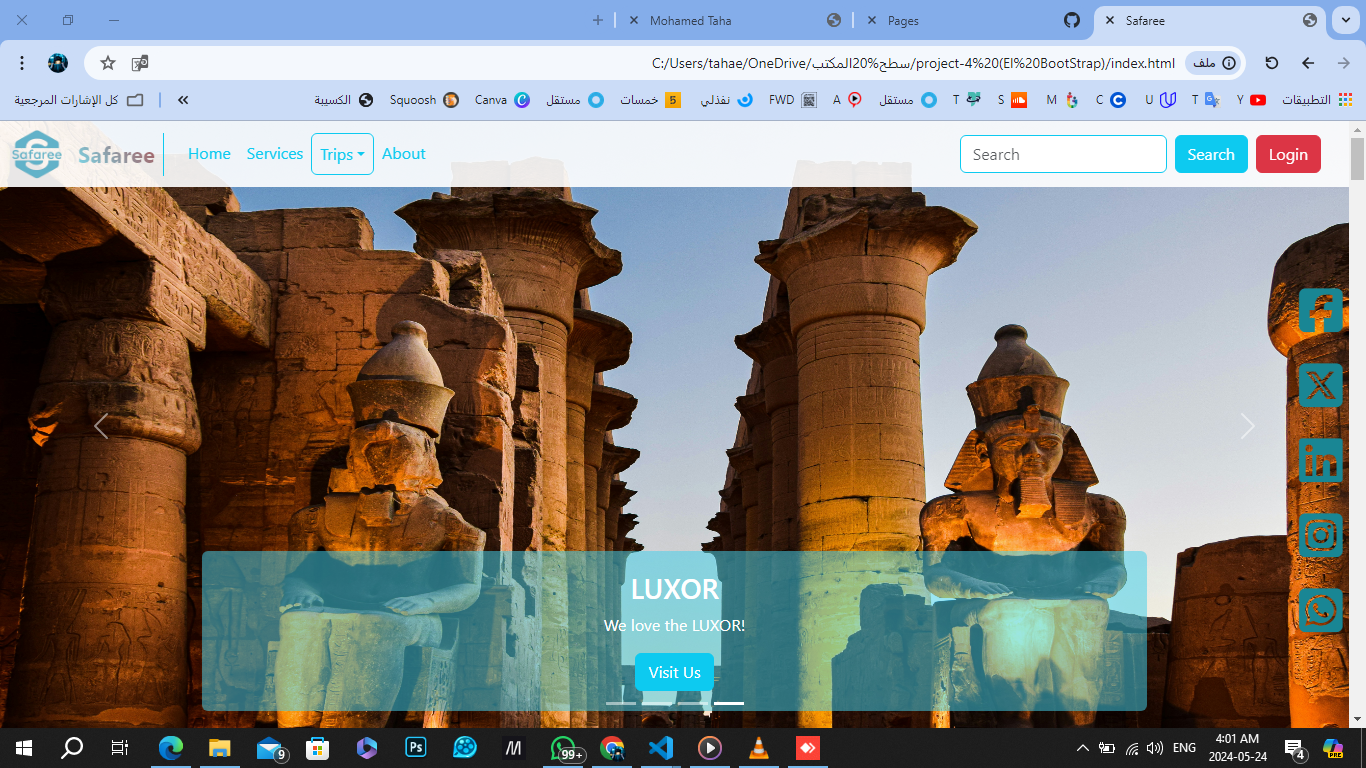The height and width of the screenshot is (768, 1366).
Task: Open the Instagram social icon
Action: (1320, 535)
